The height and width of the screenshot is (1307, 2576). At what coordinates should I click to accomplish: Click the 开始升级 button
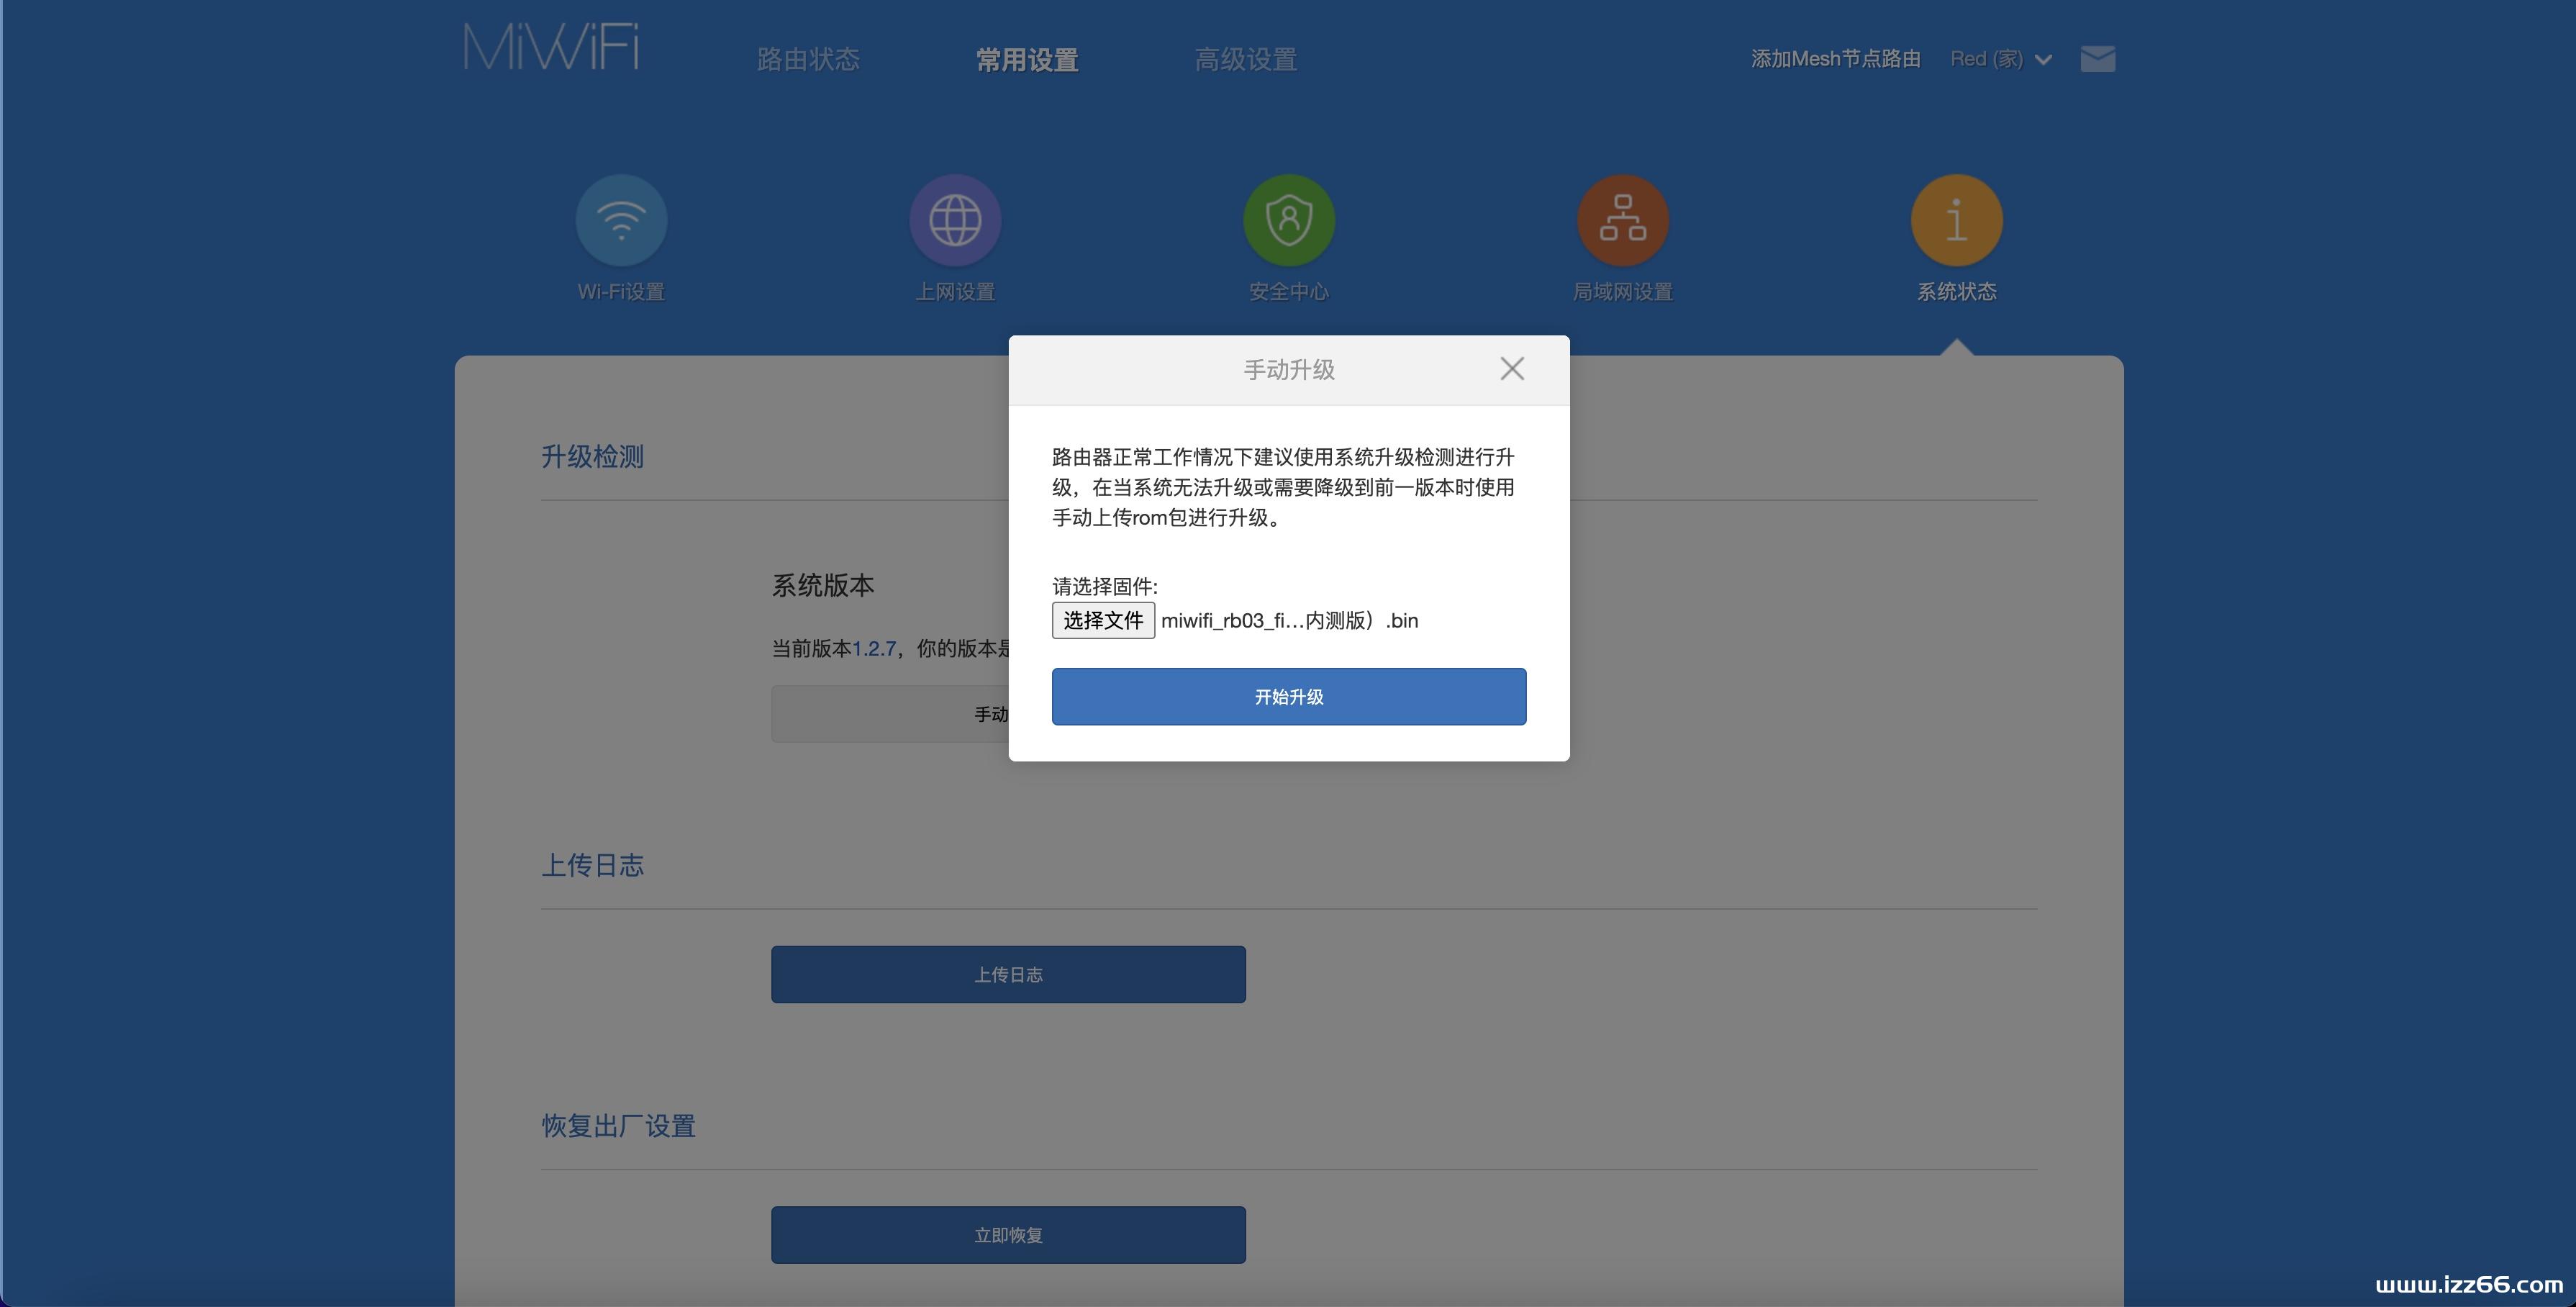point(1289,697)
